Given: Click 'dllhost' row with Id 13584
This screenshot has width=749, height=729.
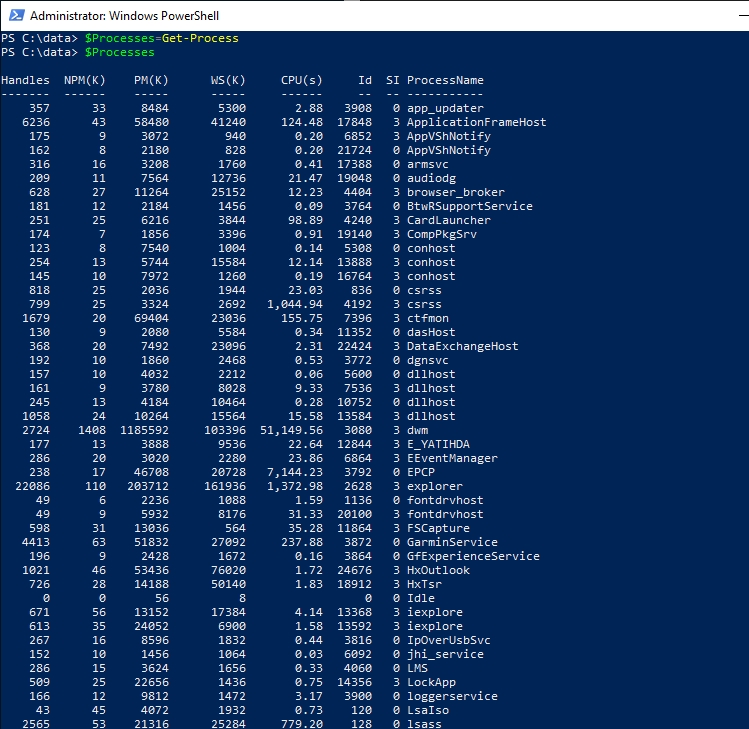Looking at the screenshot, I should click(x=228, y=416).
